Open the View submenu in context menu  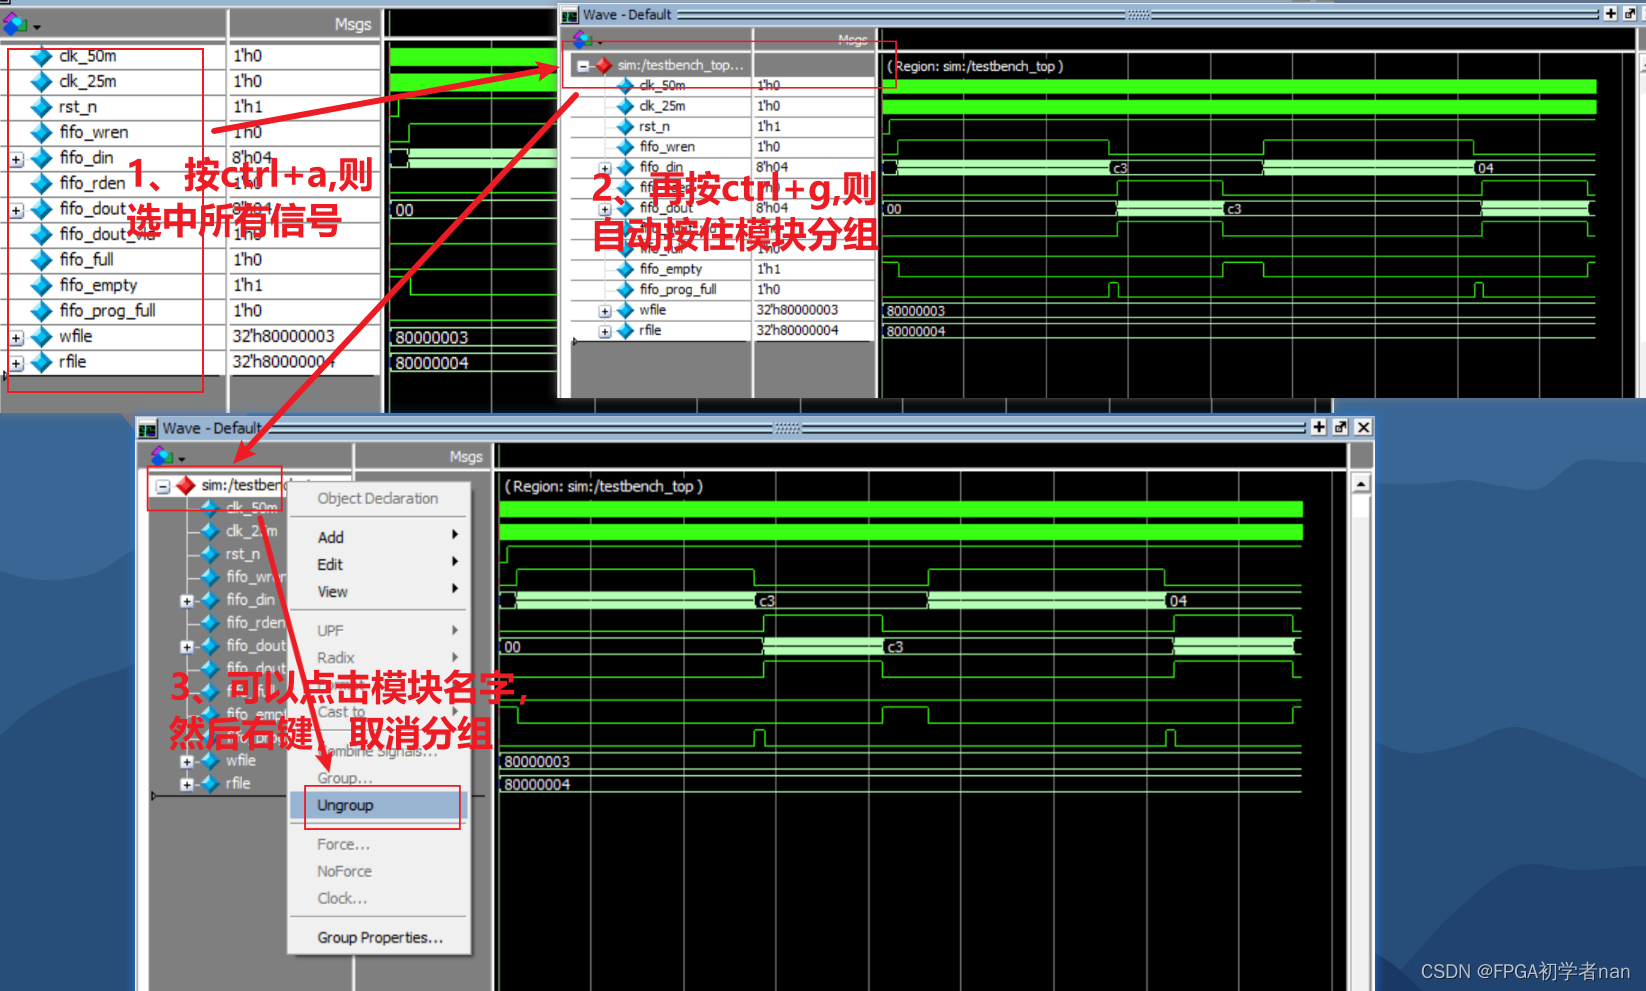click(378, 591)
